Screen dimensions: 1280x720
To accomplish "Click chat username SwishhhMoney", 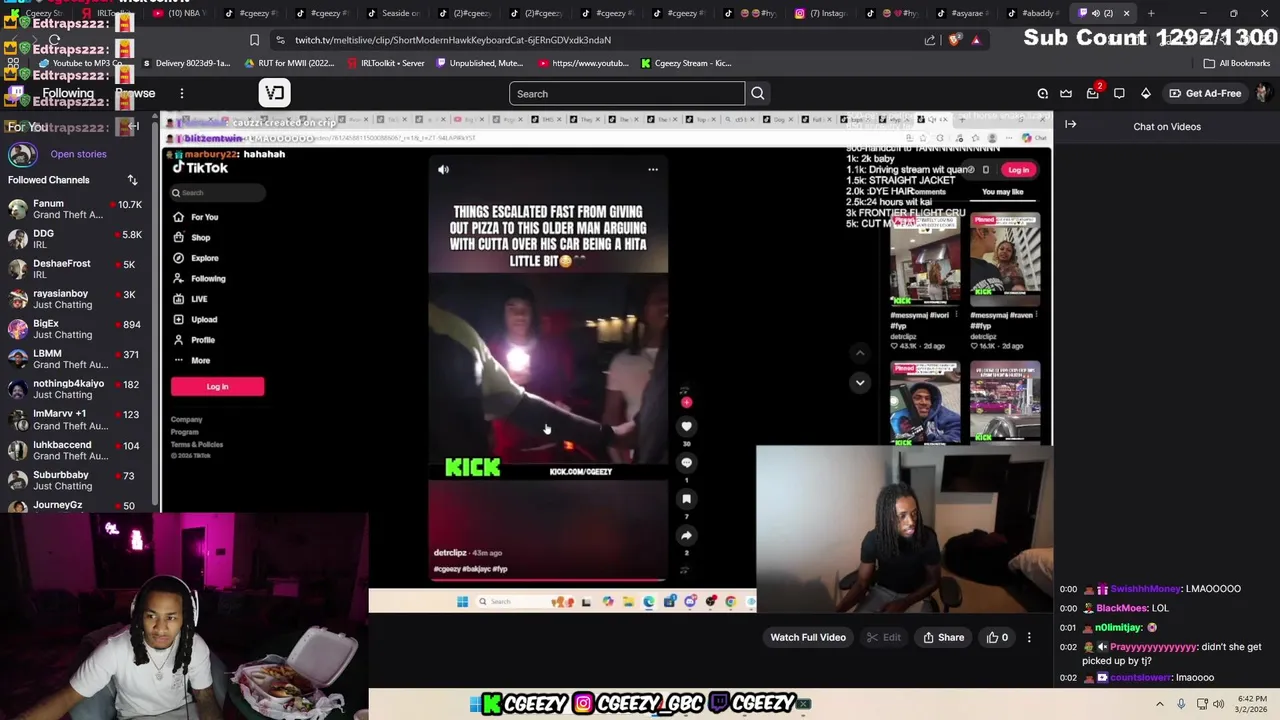I will [1145, 589].
